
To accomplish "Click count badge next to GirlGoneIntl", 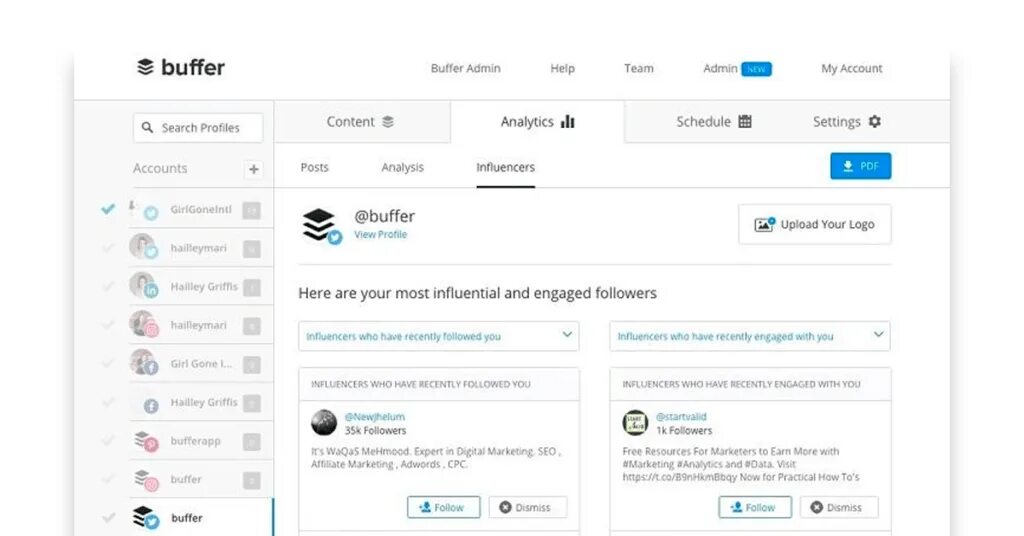I will pyautogui.click(x=251, y=210).
